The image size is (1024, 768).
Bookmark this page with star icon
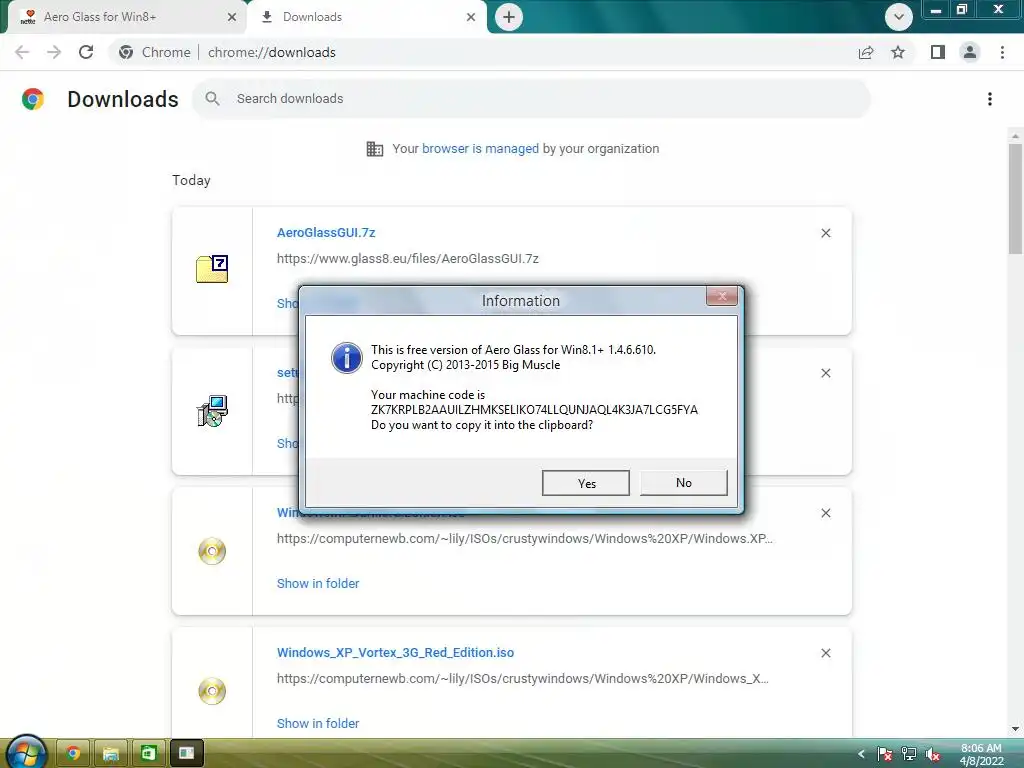coord(898,52)
